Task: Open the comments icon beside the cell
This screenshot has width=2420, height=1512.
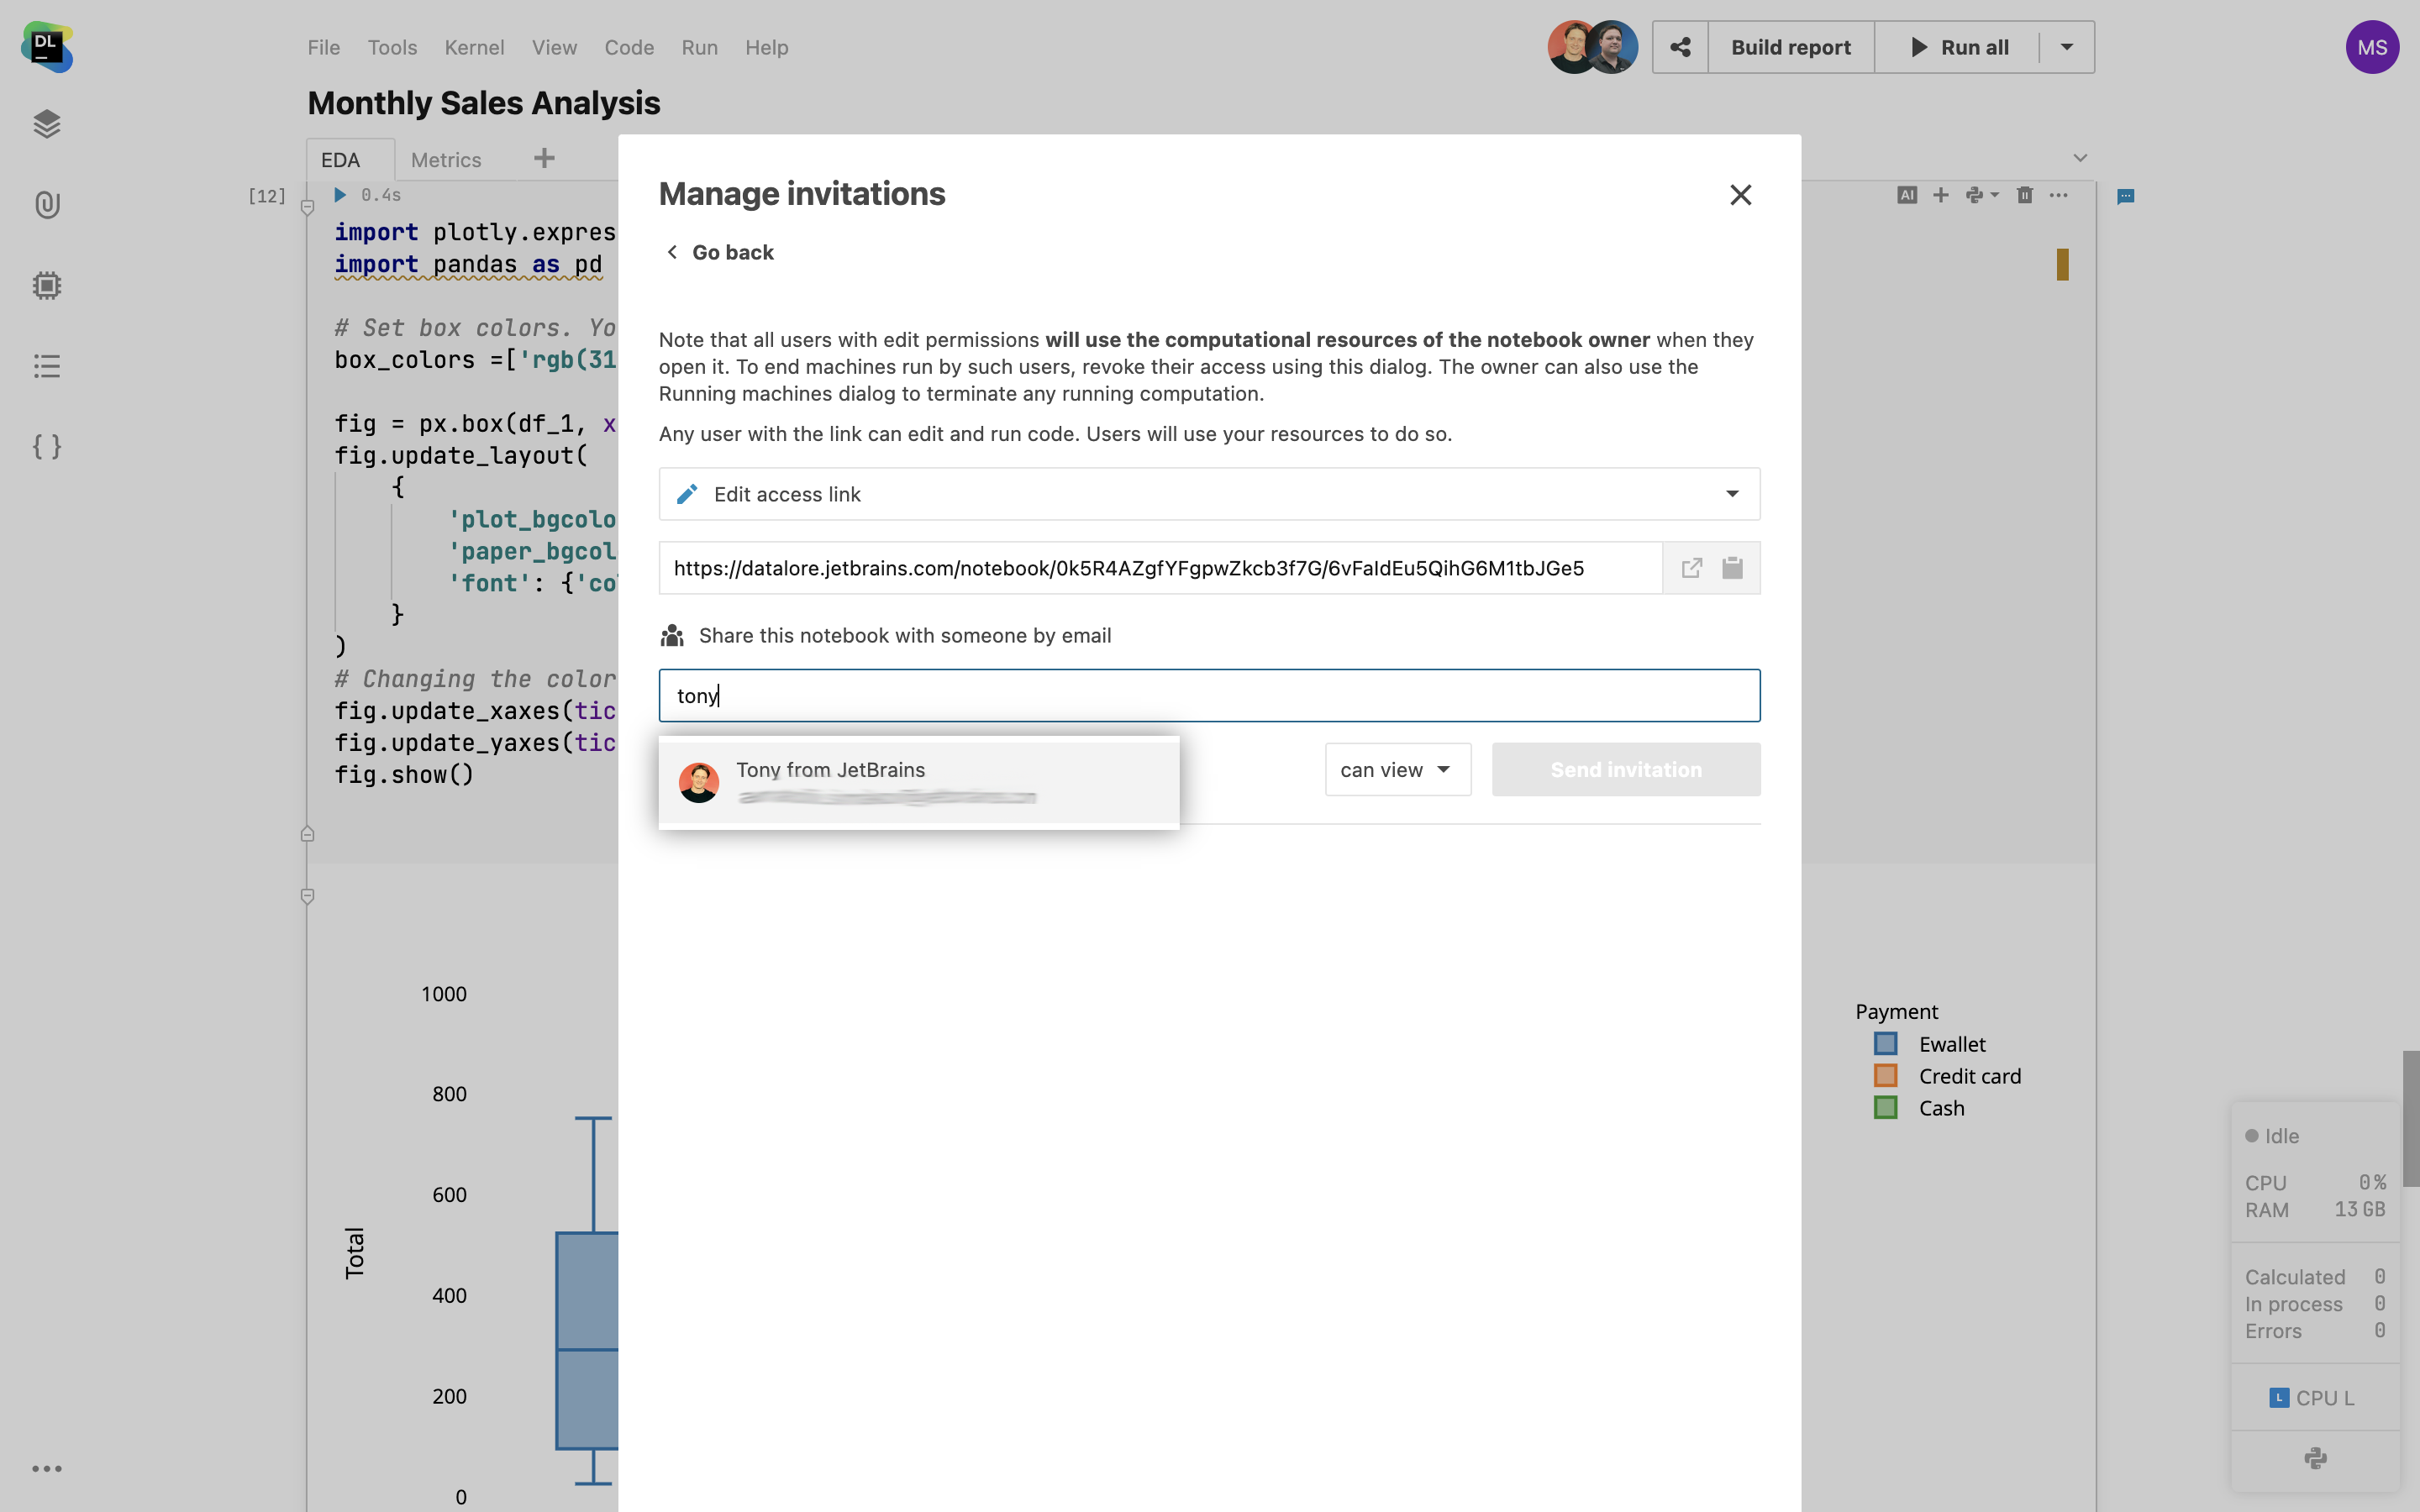Action: click(x=2126, y=196)
